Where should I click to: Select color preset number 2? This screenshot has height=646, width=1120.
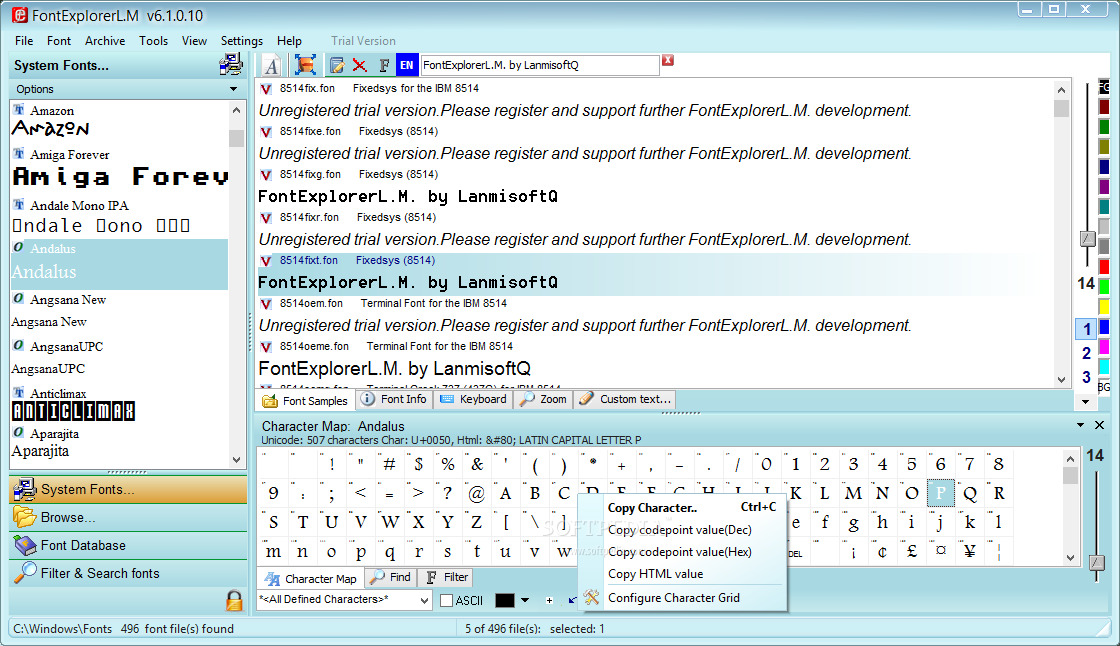pyautogui.click(x=1086, y=353)
